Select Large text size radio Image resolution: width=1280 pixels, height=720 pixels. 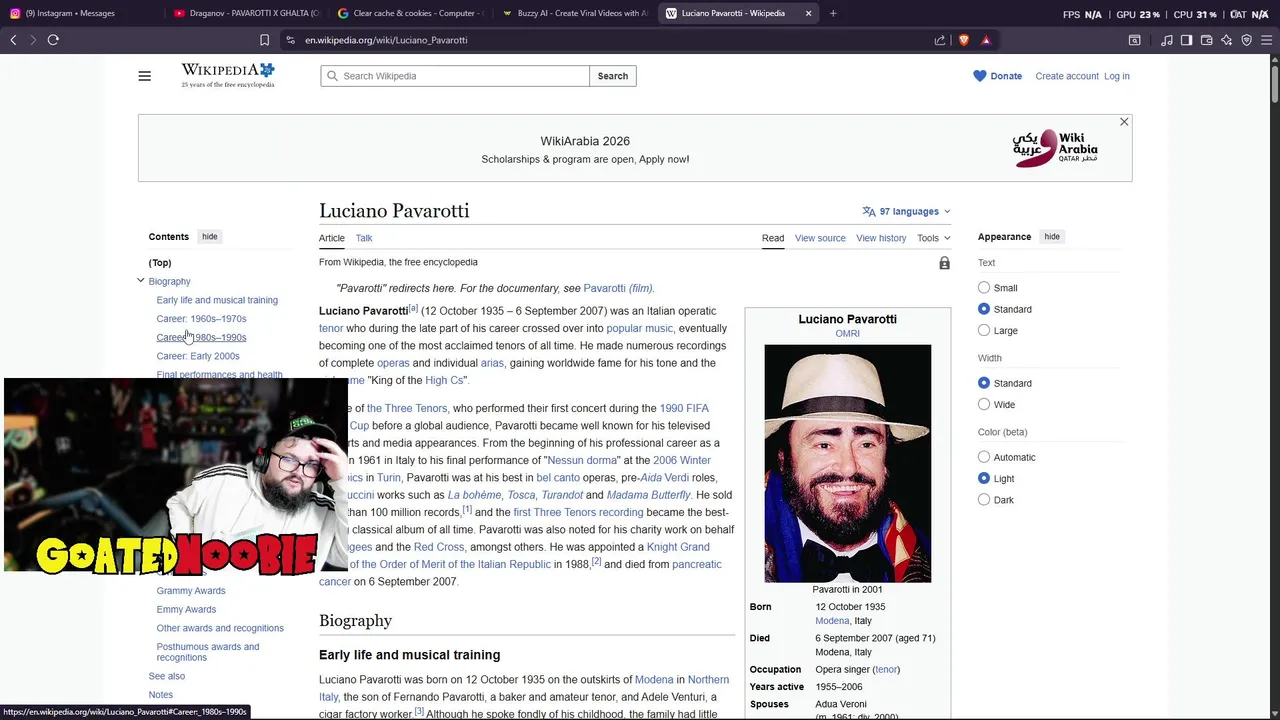(x=984, y=330)
